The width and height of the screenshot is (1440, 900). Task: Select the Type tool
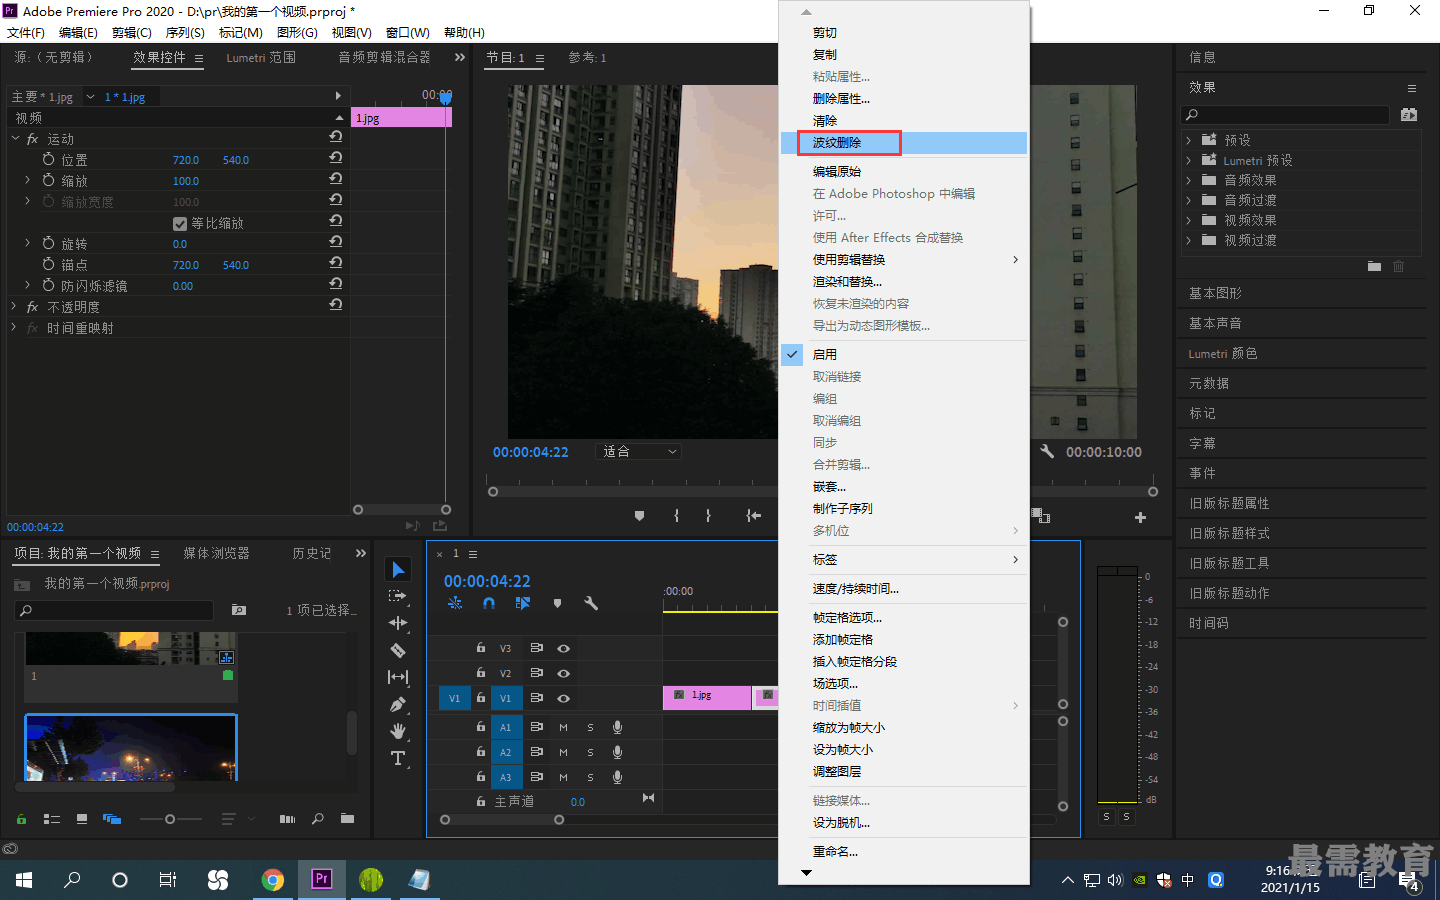(398, 758)
